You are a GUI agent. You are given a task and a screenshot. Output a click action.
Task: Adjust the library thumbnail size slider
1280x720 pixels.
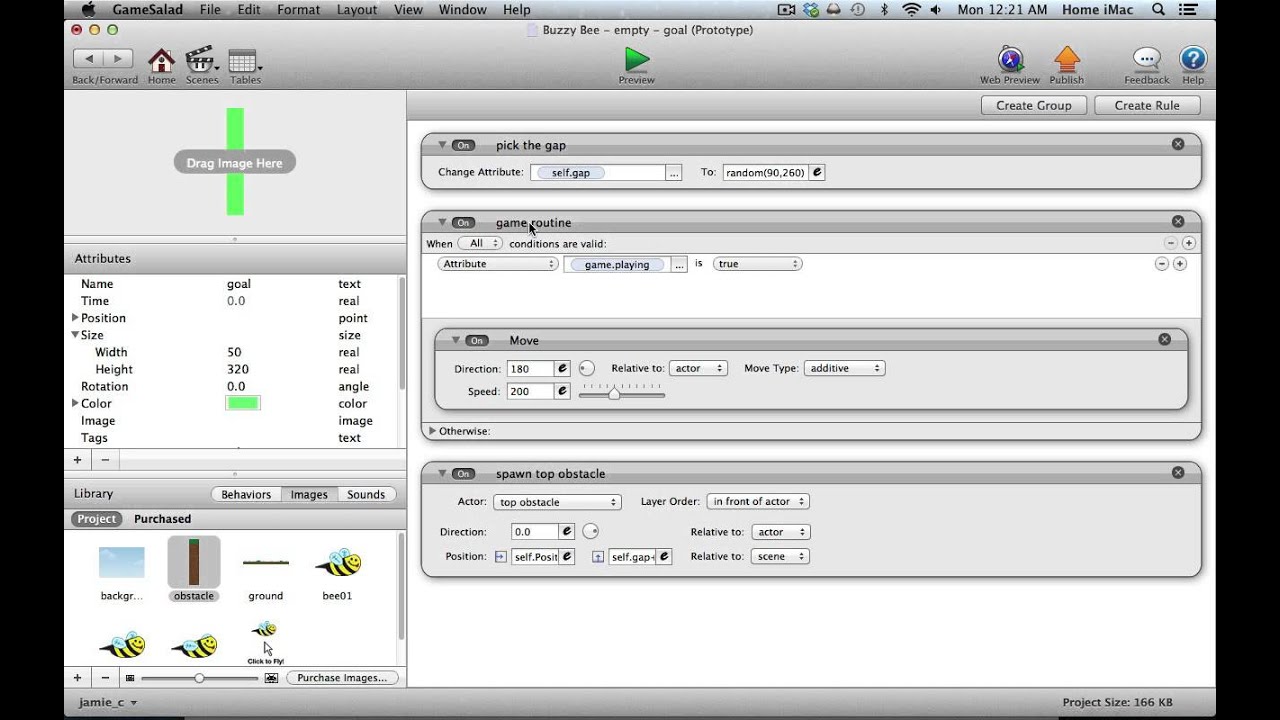tap(199, 678)
